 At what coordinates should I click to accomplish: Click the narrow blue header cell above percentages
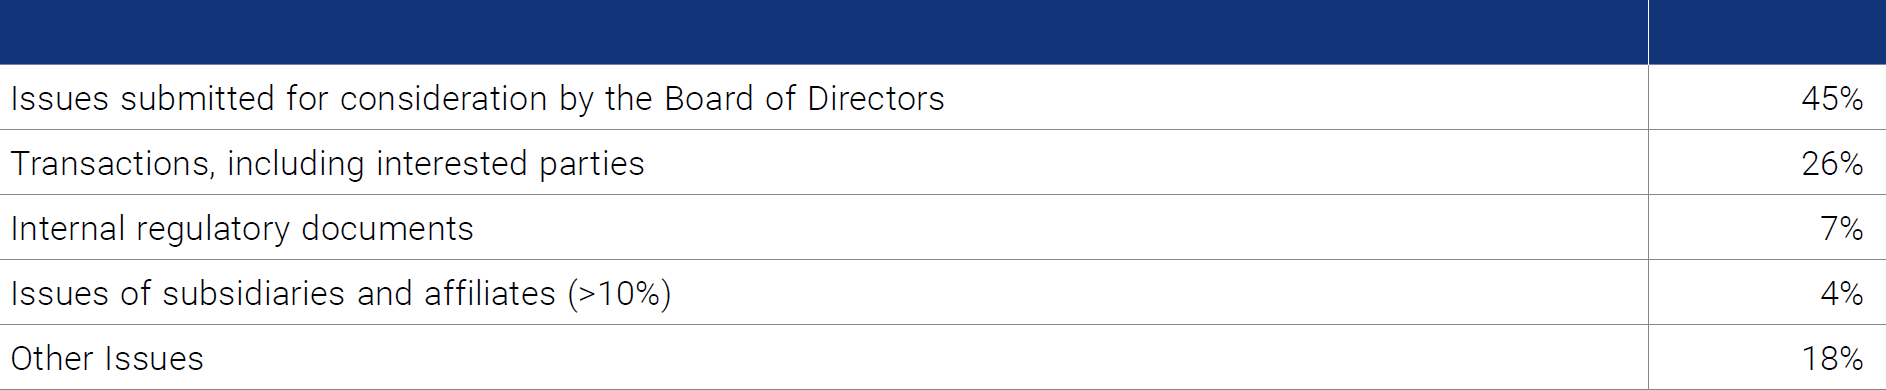pos(1767,32)
